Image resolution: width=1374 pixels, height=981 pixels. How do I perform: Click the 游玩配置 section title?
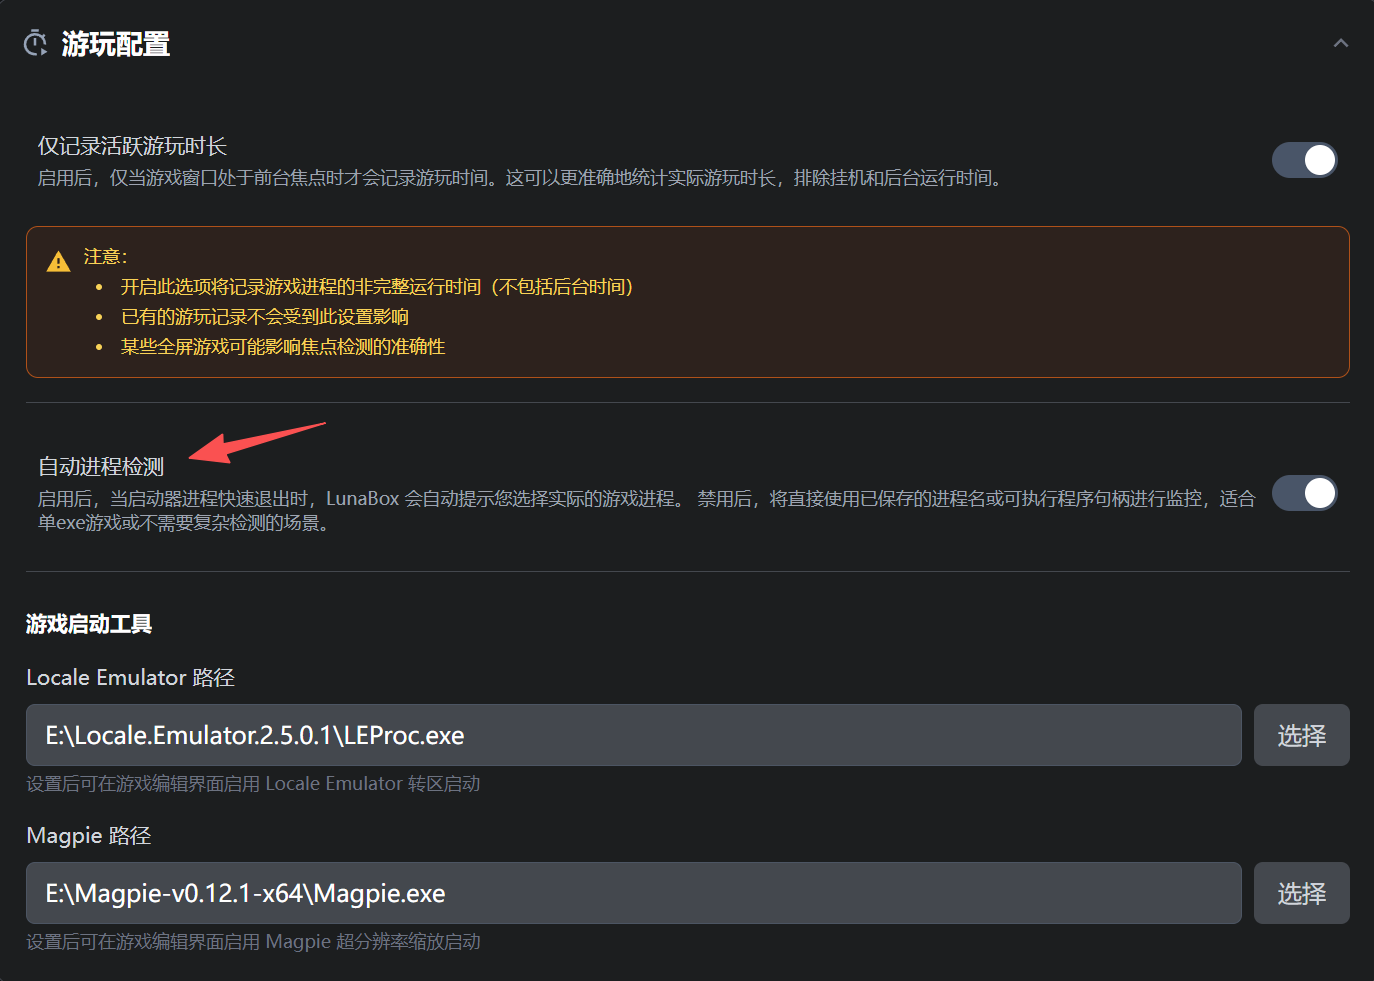coord(116,44)
